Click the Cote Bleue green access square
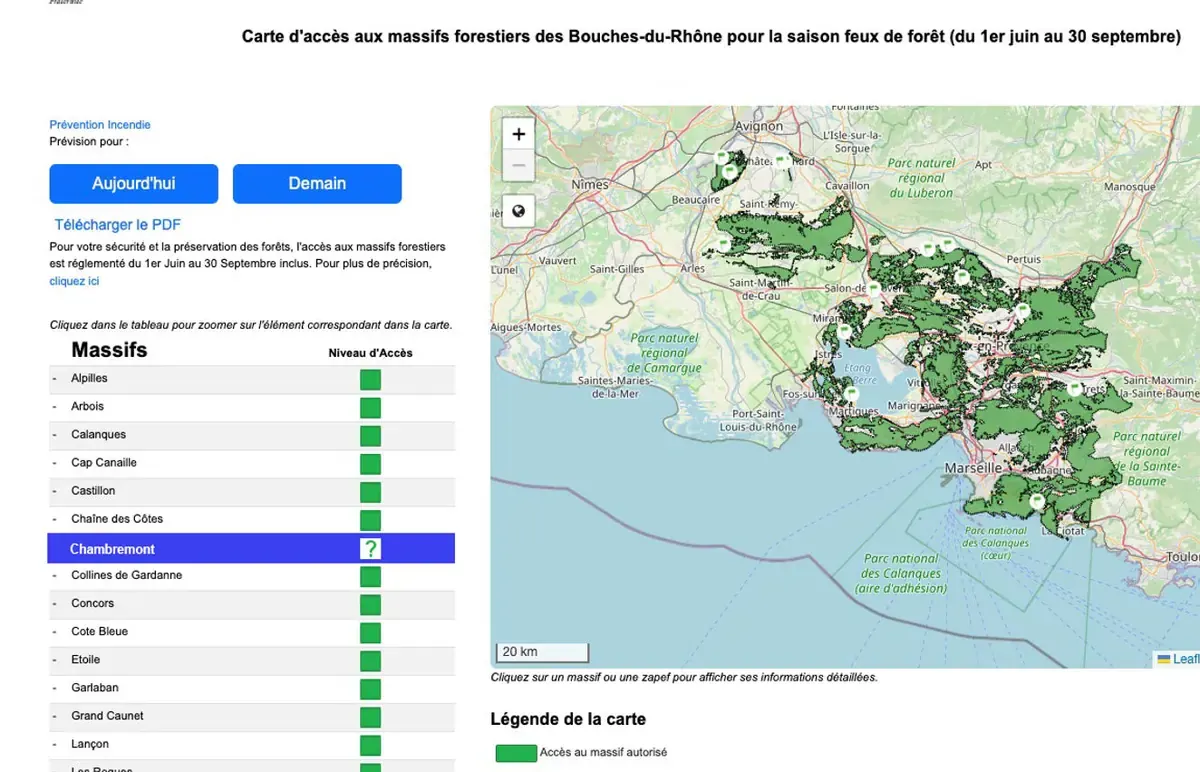The height and width of the screenshot is (772, 1200). (x=370, y=632)
